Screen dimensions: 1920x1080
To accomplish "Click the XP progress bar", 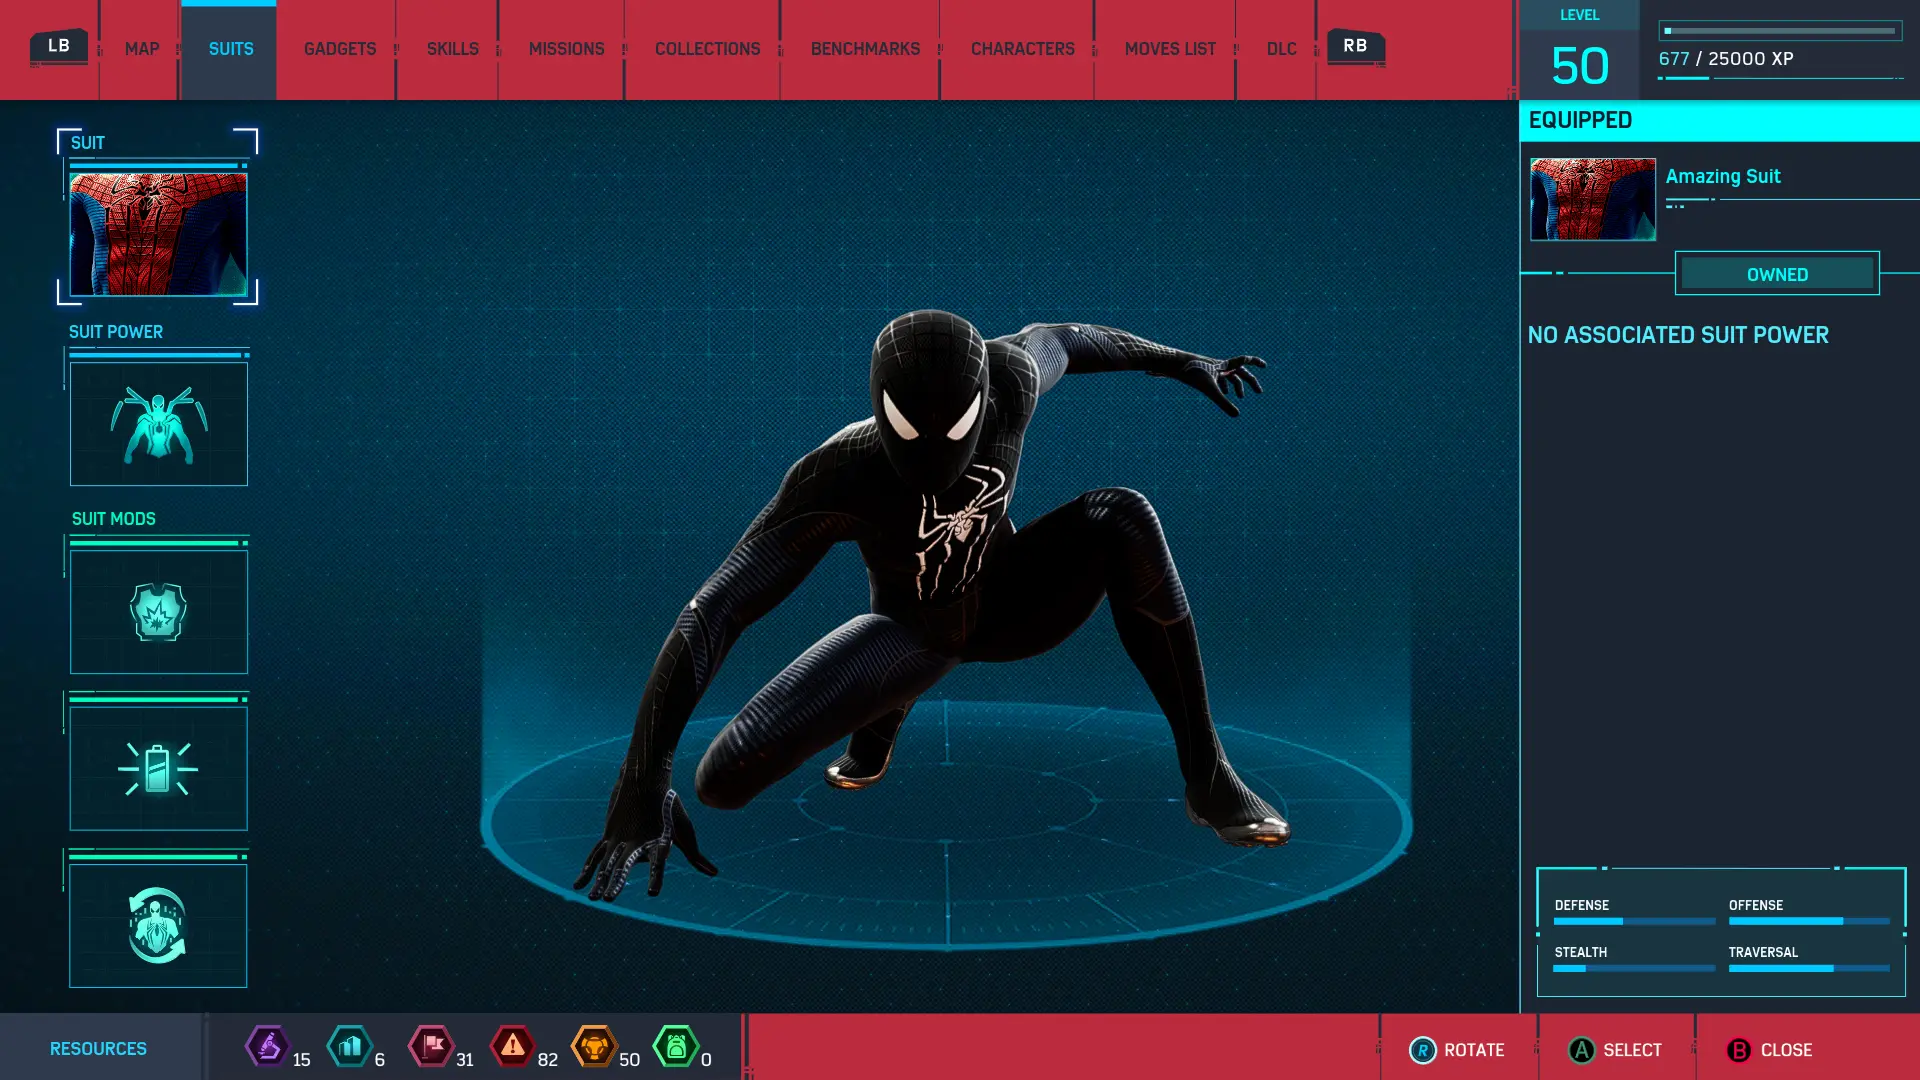I will (1780, 31).
